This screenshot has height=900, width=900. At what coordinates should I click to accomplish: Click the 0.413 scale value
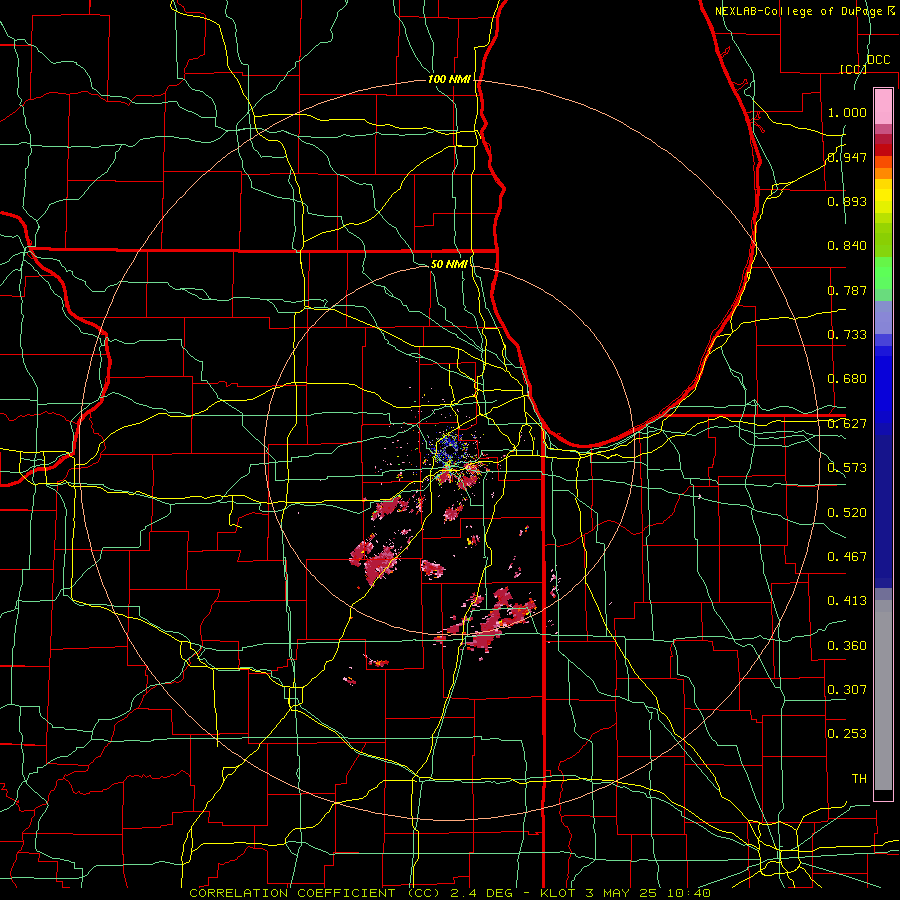(x=847, y=601)
